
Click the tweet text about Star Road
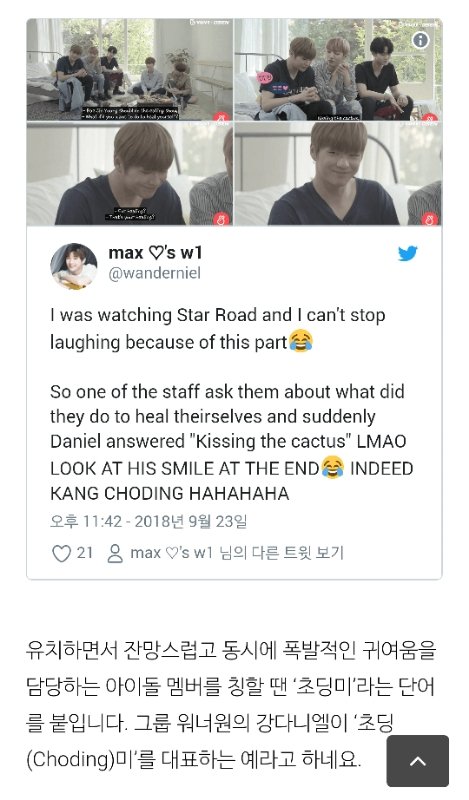(x=232, y=404)
